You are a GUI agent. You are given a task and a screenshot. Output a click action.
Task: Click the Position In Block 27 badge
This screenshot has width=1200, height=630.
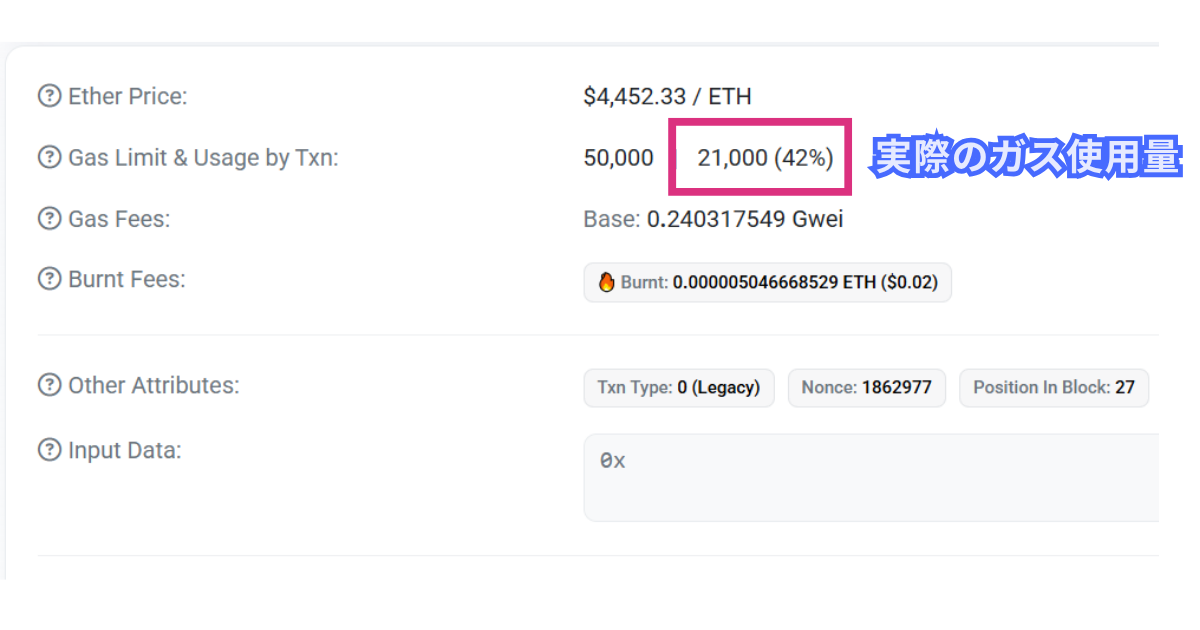tap(1053, 388)
